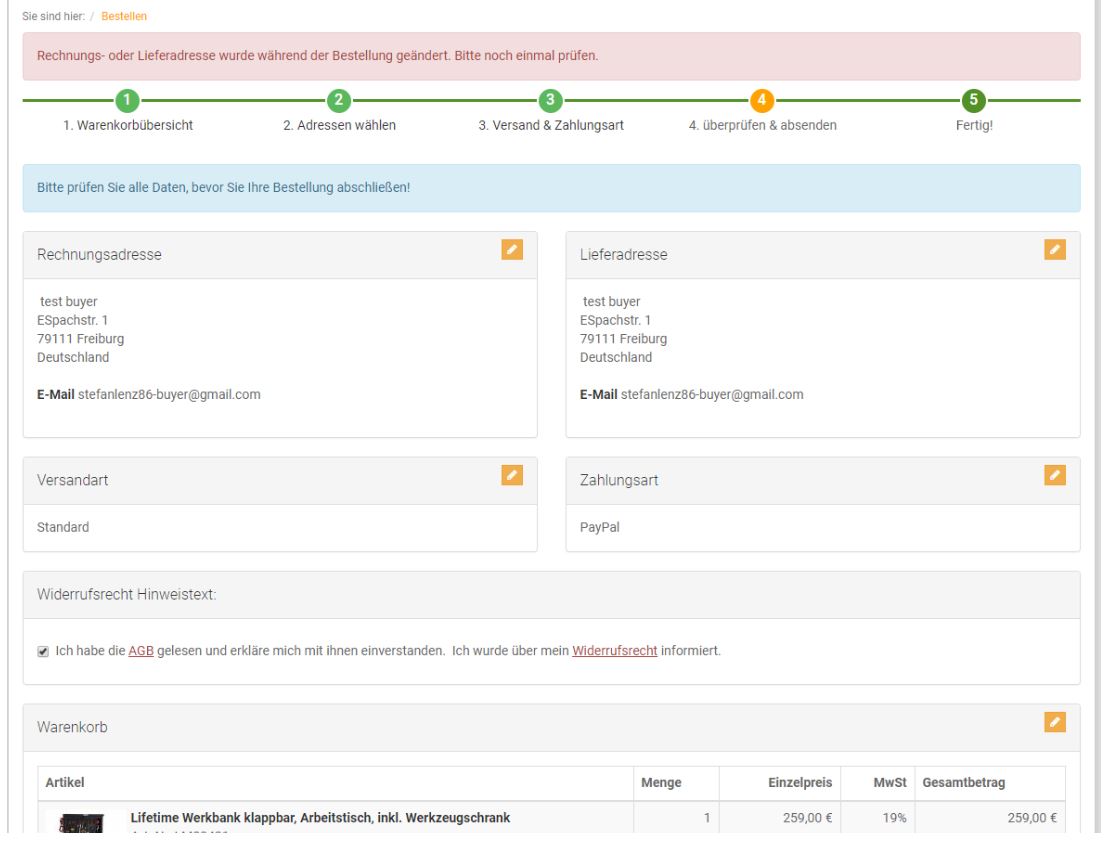Viewport: 1107px width, 847px height.
Task: Open the Widerrufsrecht link
Action: [614, 651]
